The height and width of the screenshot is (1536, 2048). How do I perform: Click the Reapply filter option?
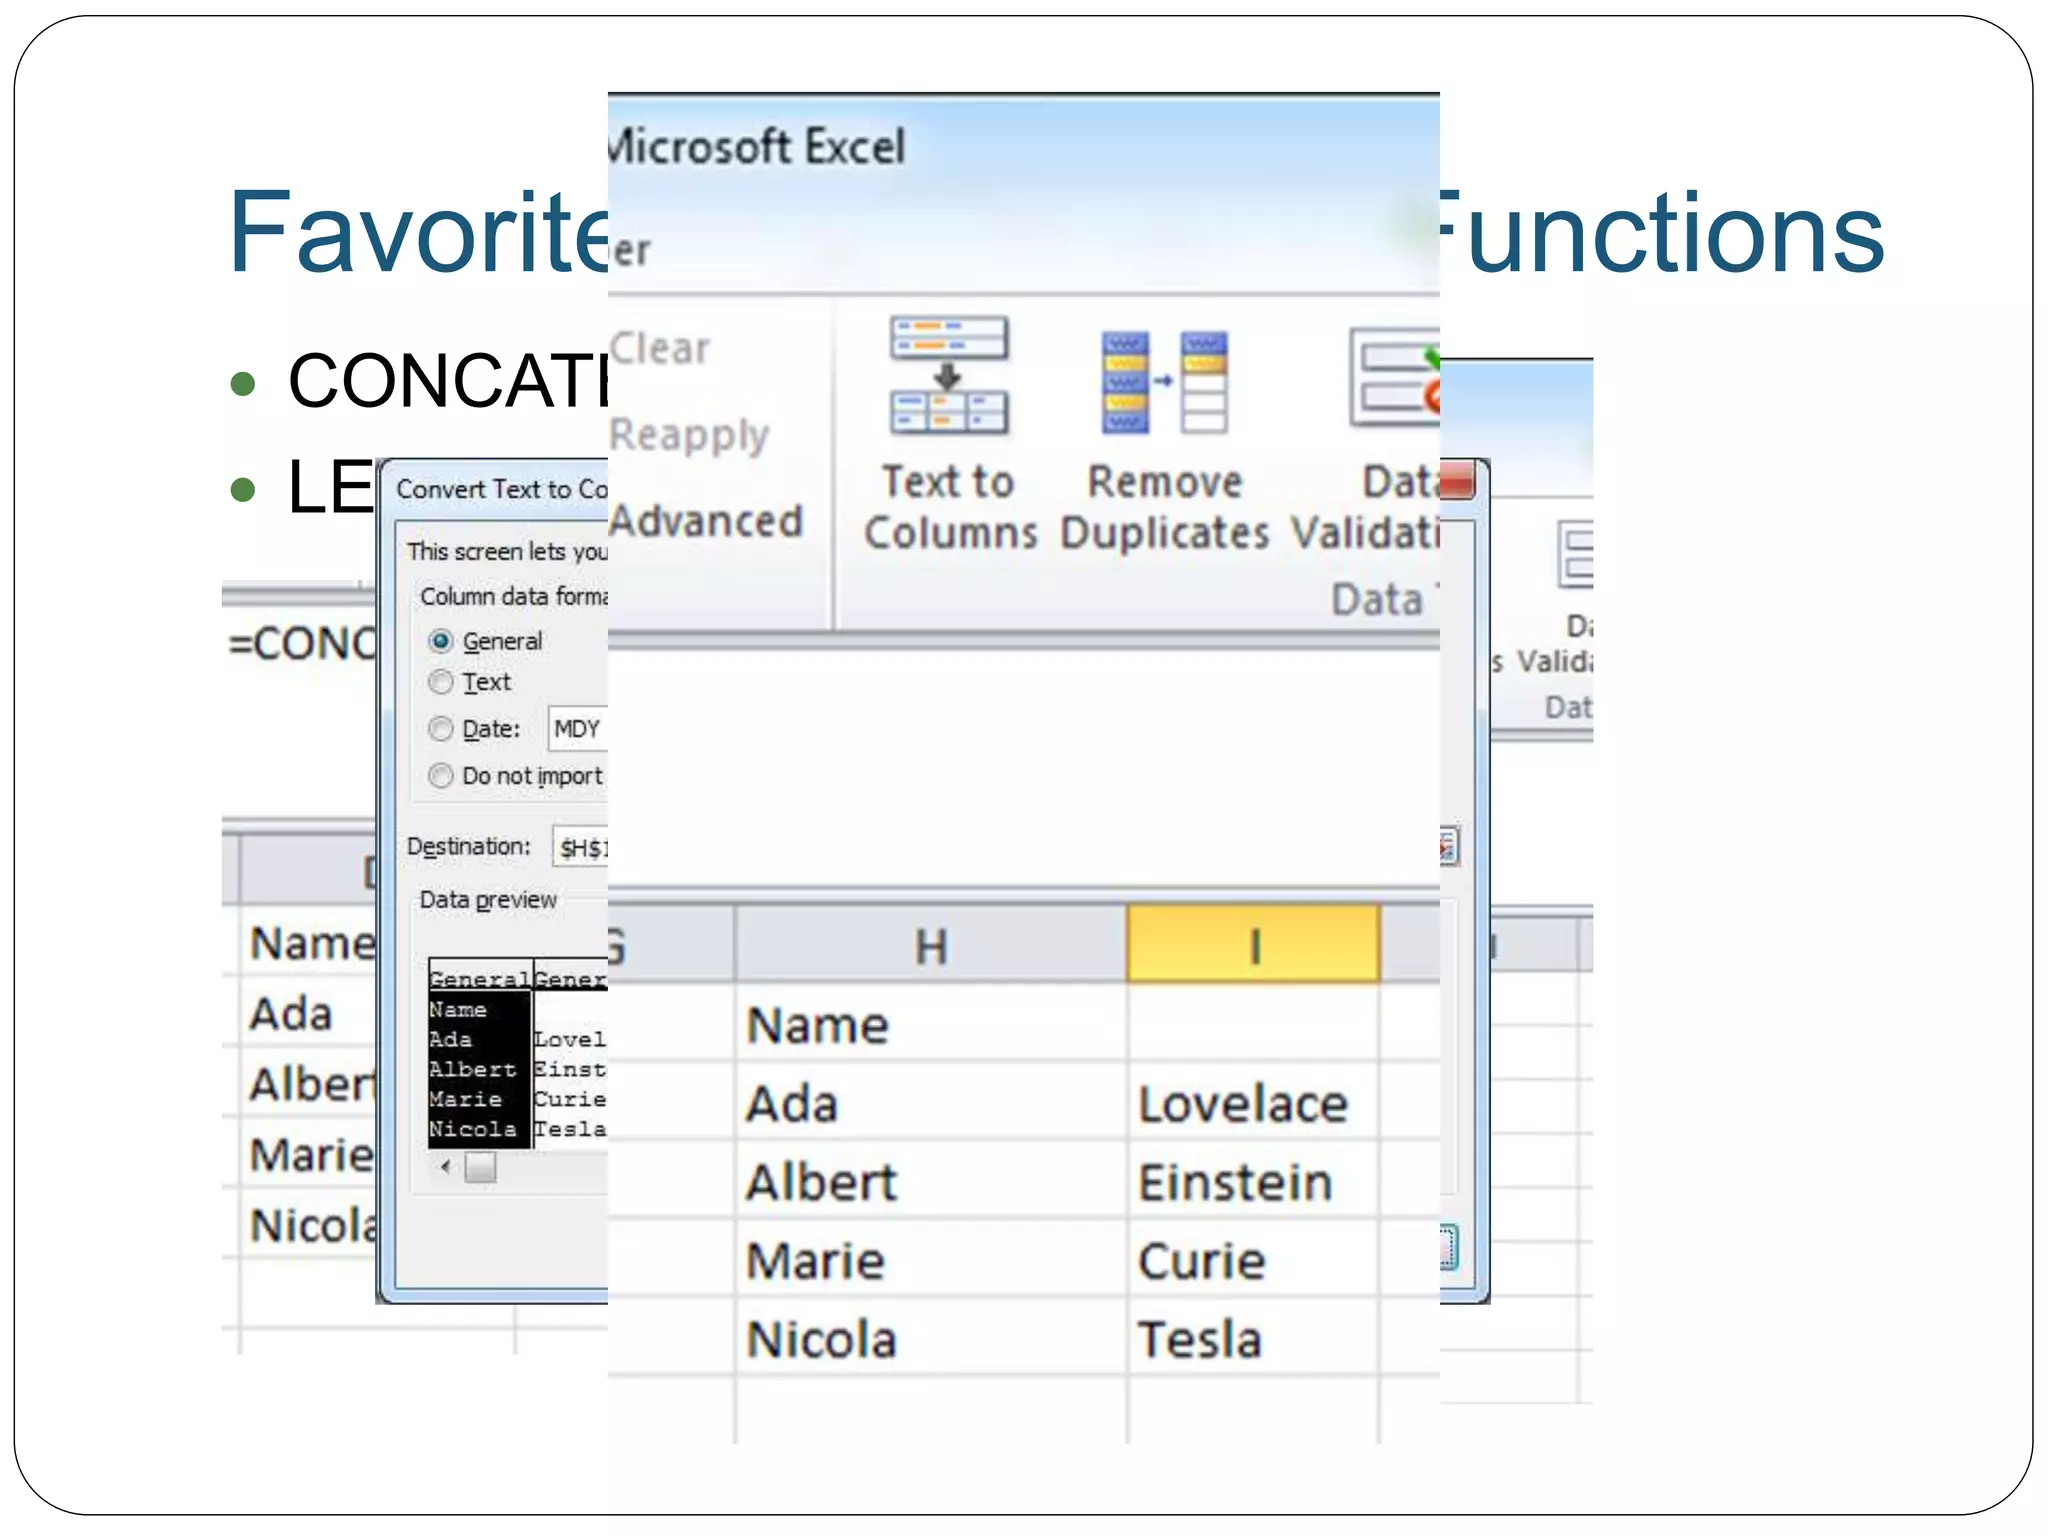689,435
